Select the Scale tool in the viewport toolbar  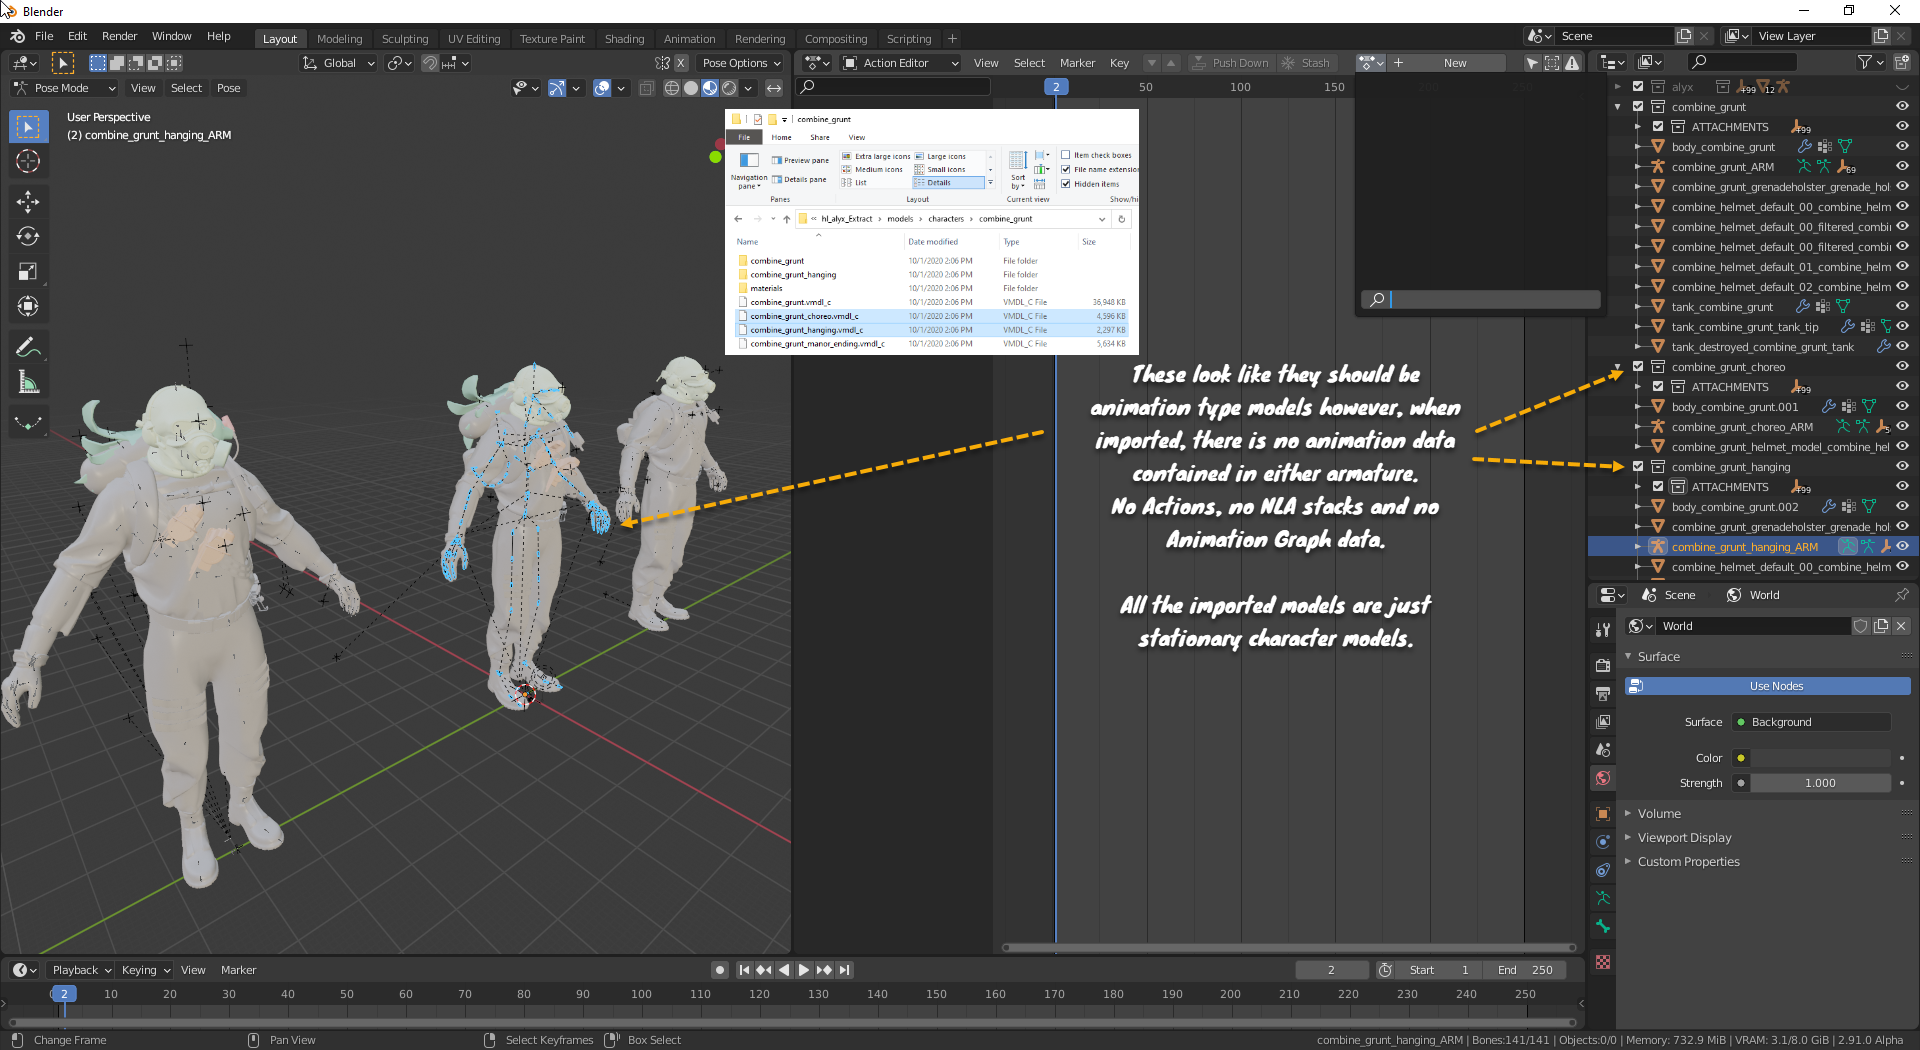[28, 272]
